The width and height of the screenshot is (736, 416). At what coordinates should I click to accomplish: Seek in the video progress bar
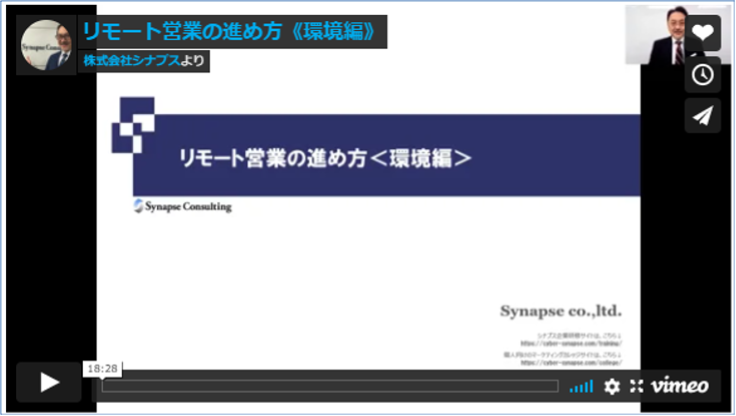(330, 386)
